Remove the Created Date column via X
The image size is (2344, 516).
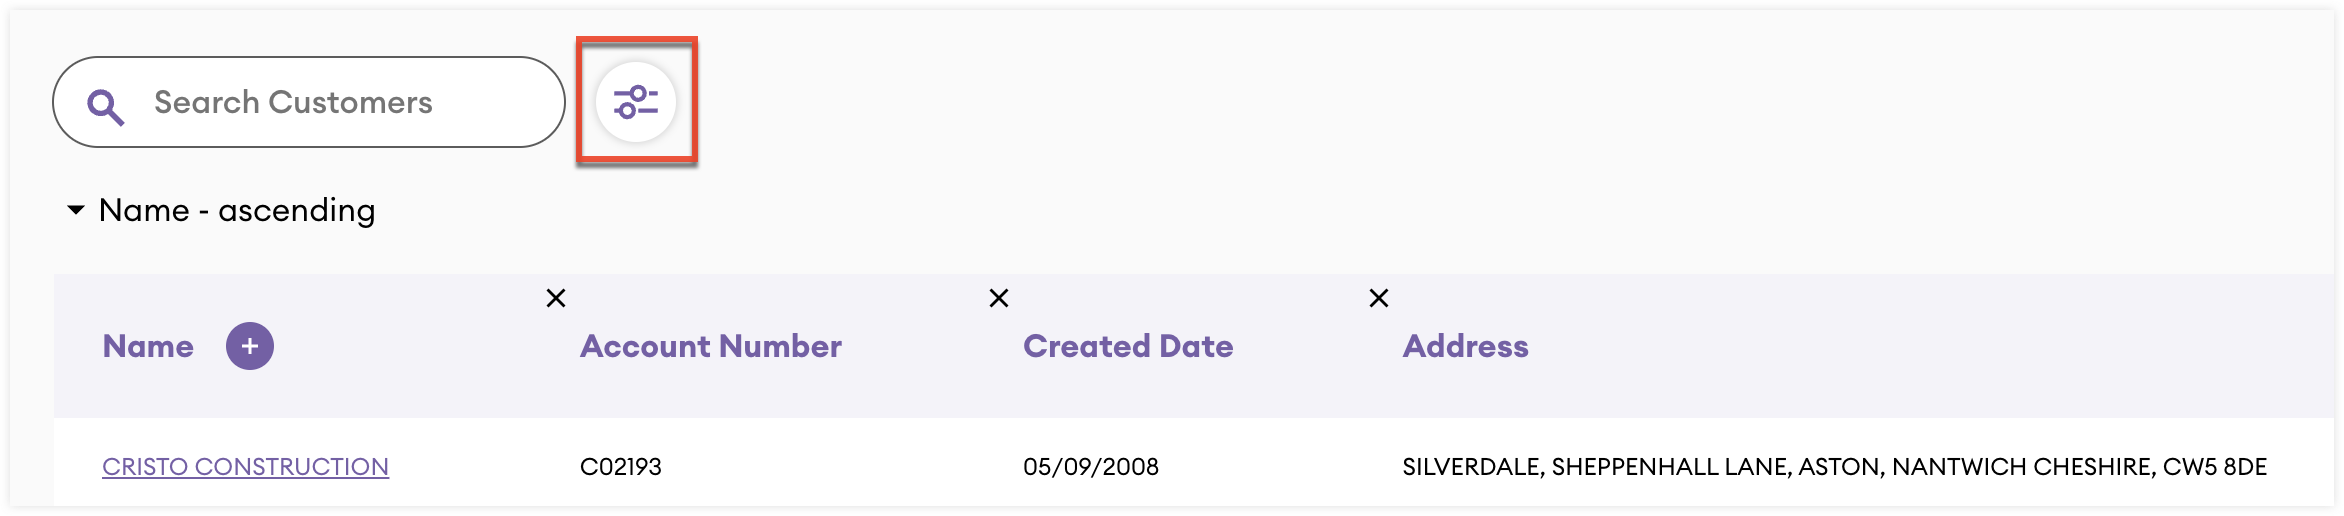click(998, 298)
